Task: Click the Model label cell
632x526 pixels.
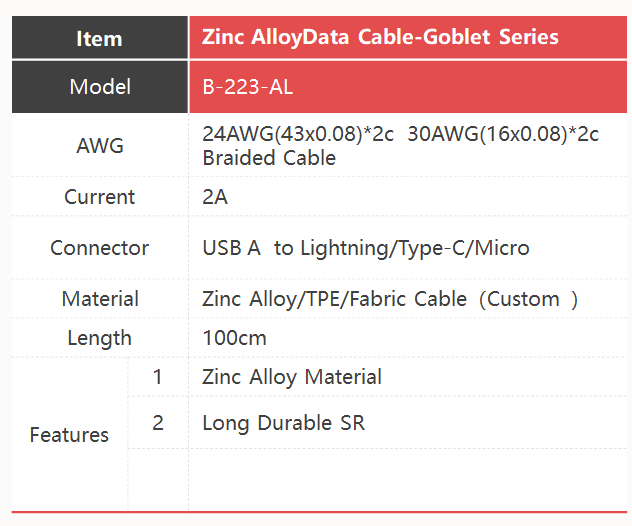Action: tap(100, 87)
